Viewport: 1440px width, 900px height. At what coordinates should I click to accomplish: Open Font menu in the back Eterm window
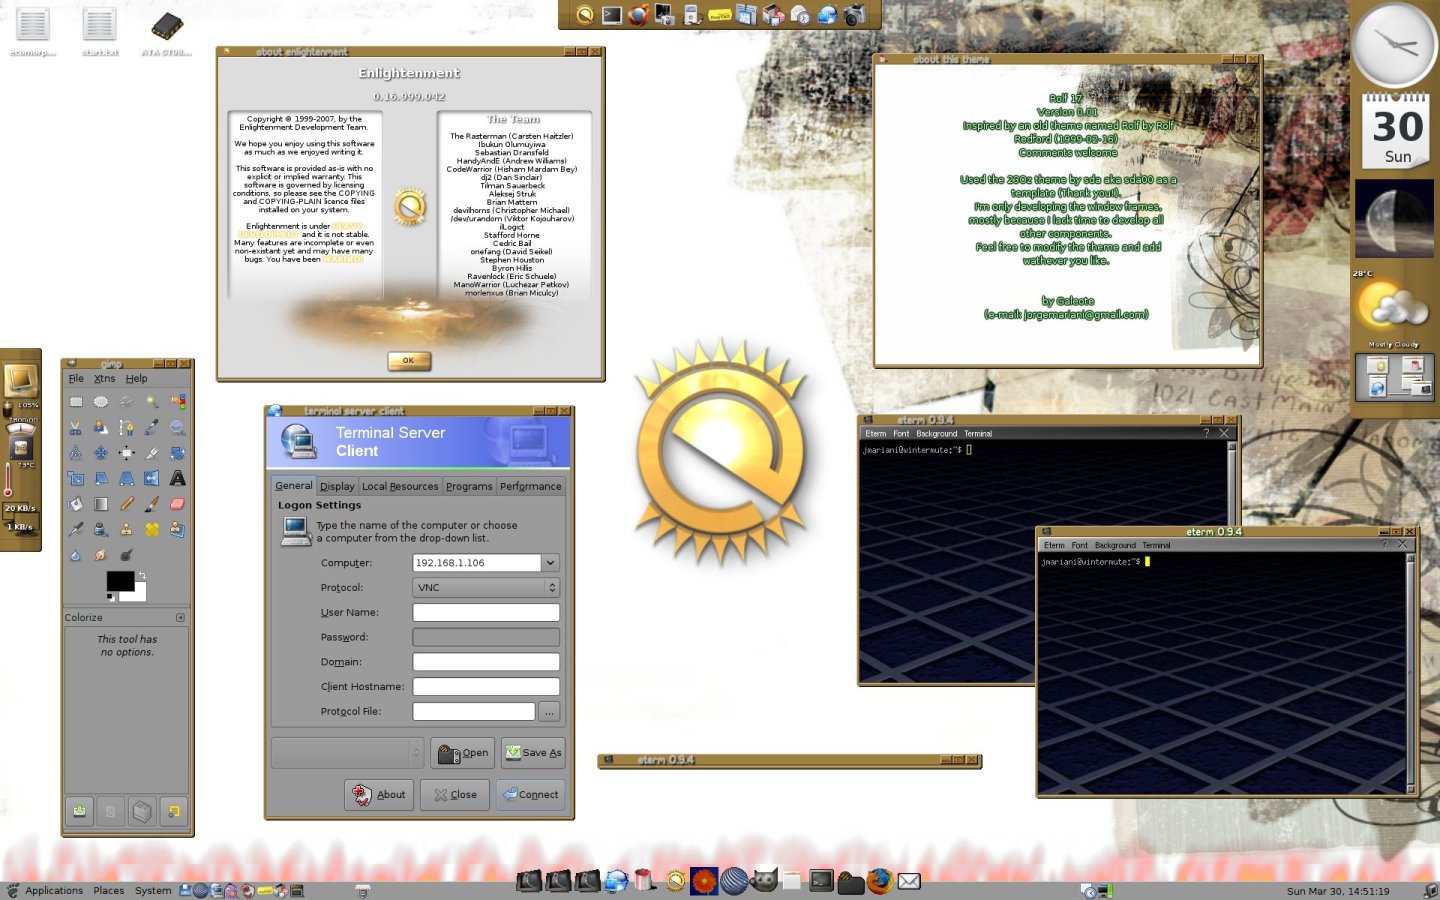tap(901, 434)
